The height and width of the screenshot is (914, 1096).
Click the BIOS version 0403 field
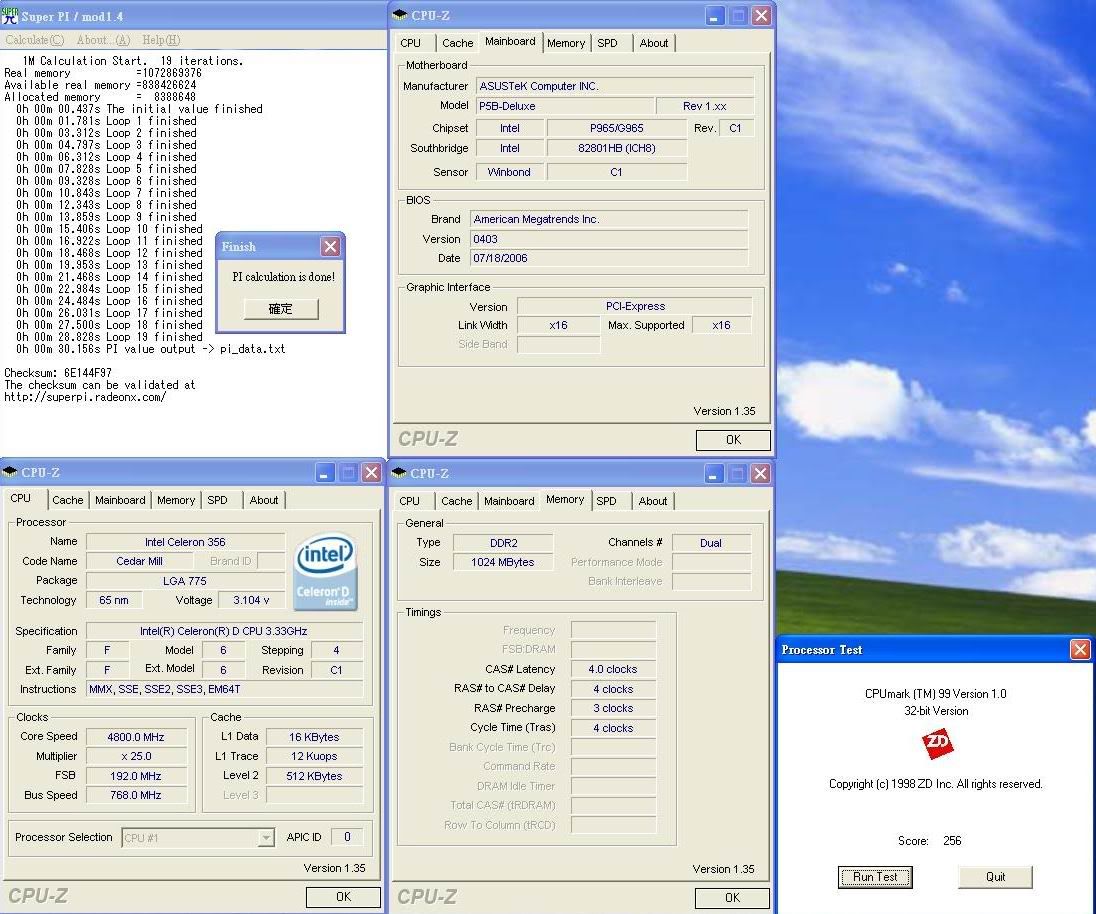pos(609,239)
